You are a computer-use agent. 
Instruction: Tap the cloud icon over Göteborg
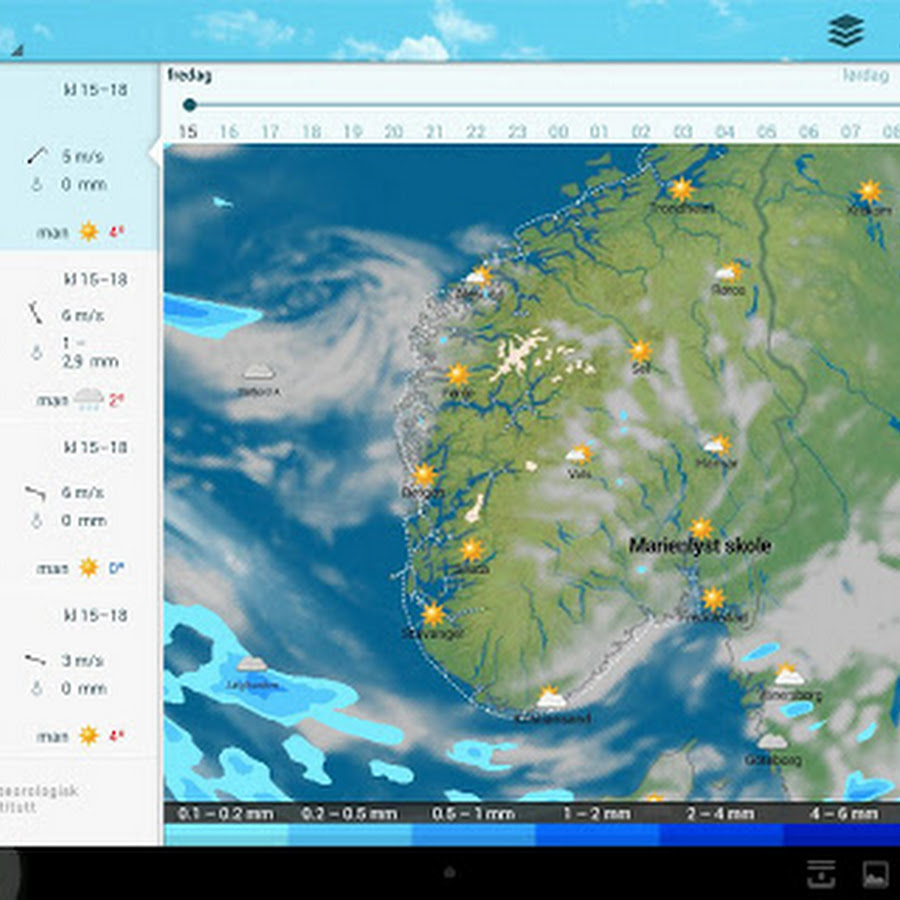[x=772, y=741]
